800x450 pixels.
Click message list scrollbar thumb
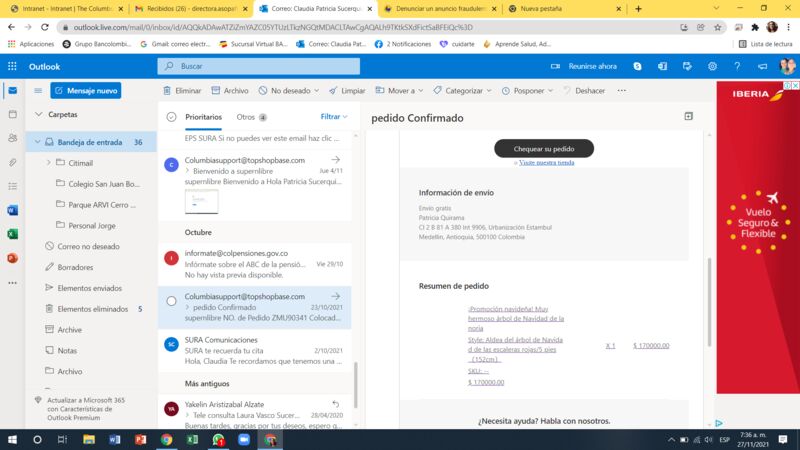click(356, 385)
